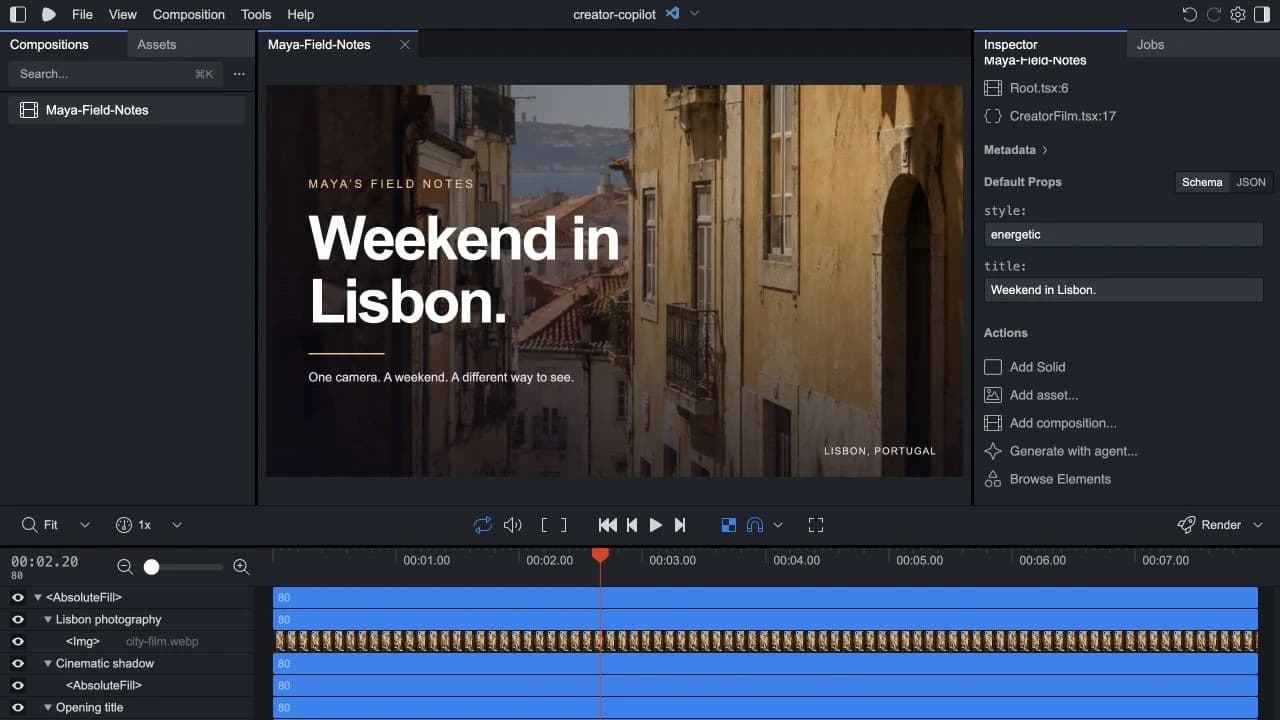Play the composition preview
The height and width of the screenshot is (720, 1280).
click(656, 525)
